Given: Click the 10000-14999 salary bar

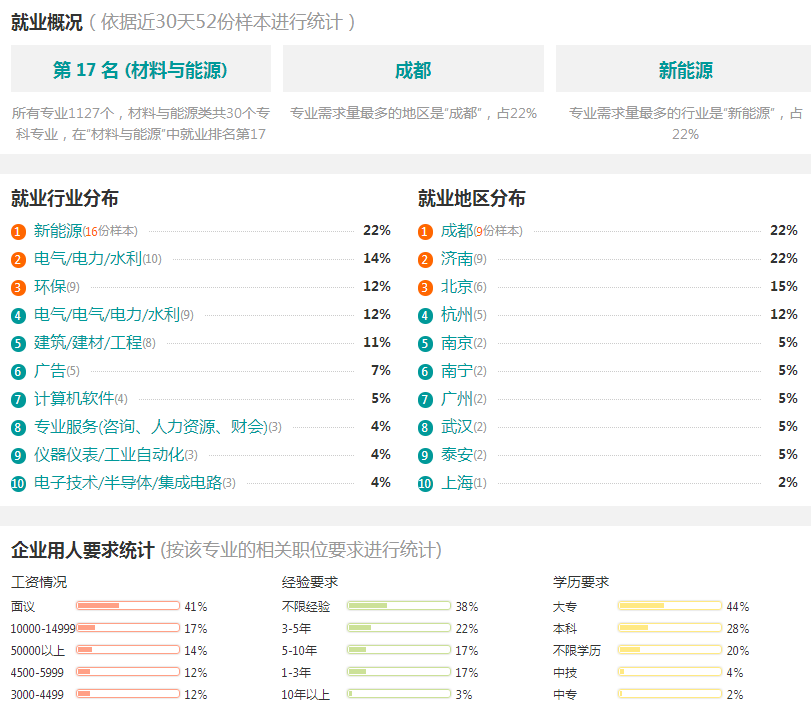Looking at the screenshot, I should pos(128,628).
